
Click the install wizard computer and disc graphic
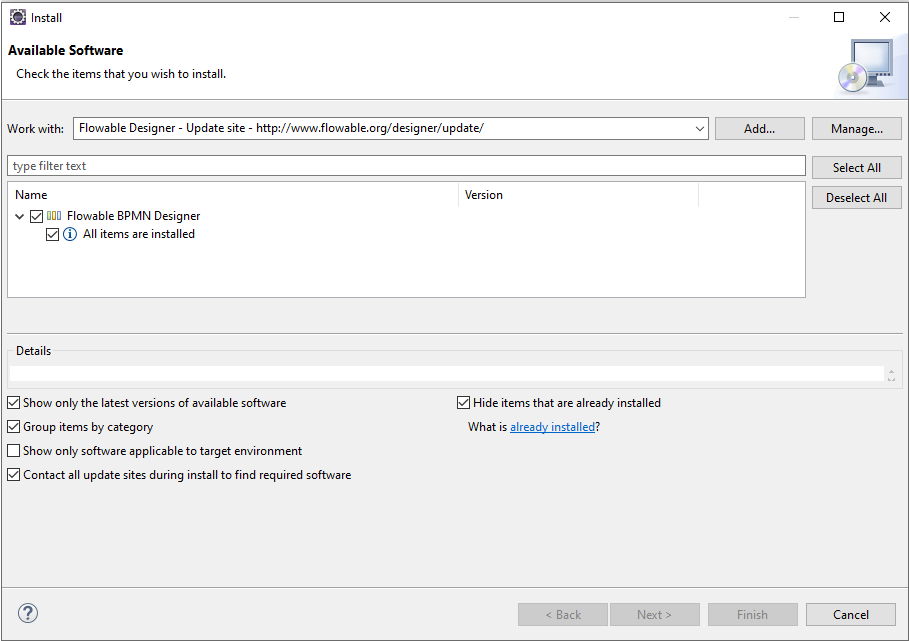pos(867,65)
